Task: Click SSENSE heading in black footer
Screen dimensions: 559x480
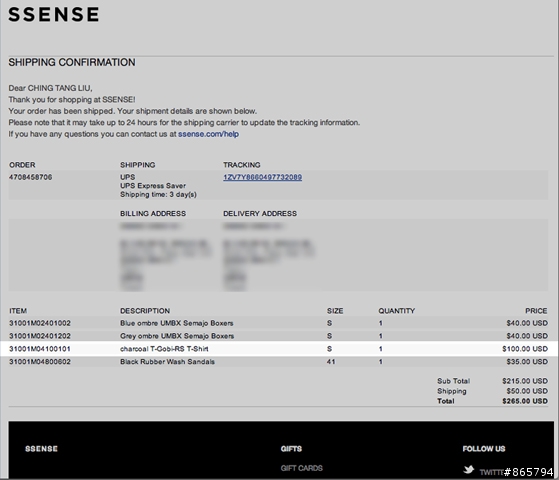Action: pyautogui.click(x=41, y=449)
